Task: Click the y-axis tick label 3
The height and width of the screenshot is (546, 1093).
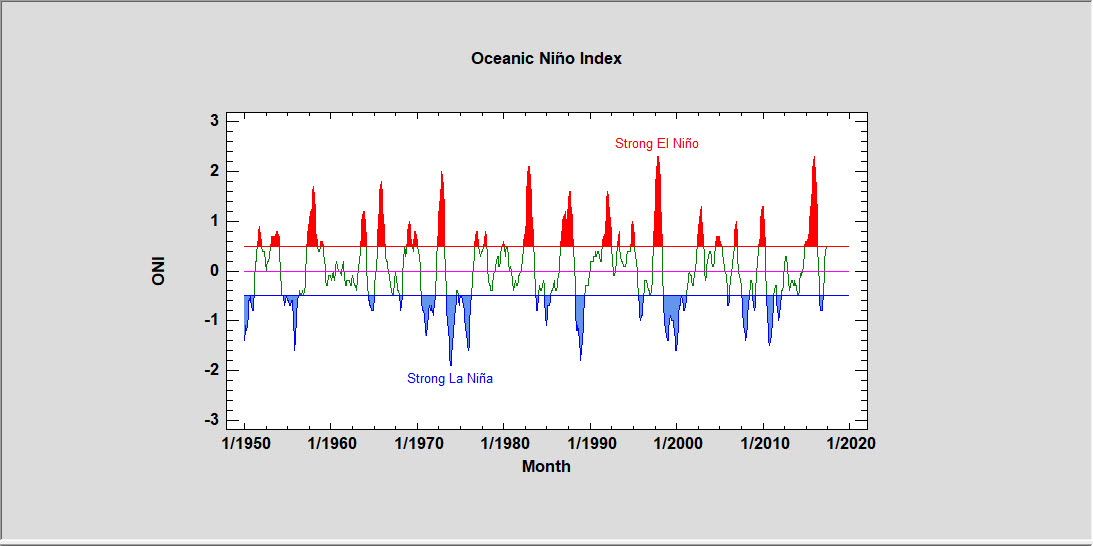Action: coord(214,121)
